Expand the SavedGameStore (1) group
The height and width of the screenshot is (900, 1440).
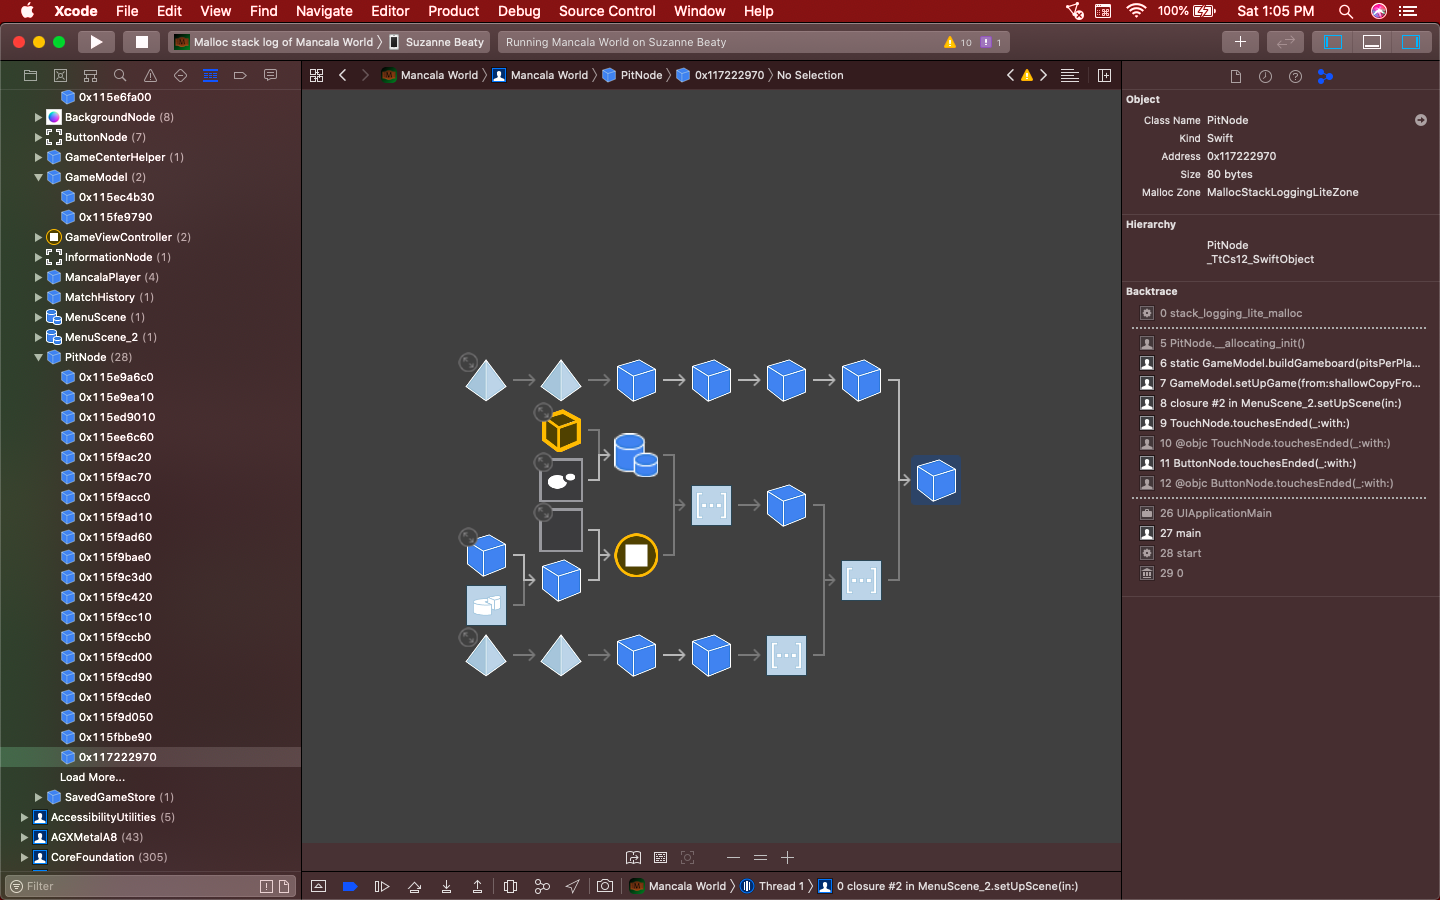click(38, 797)
